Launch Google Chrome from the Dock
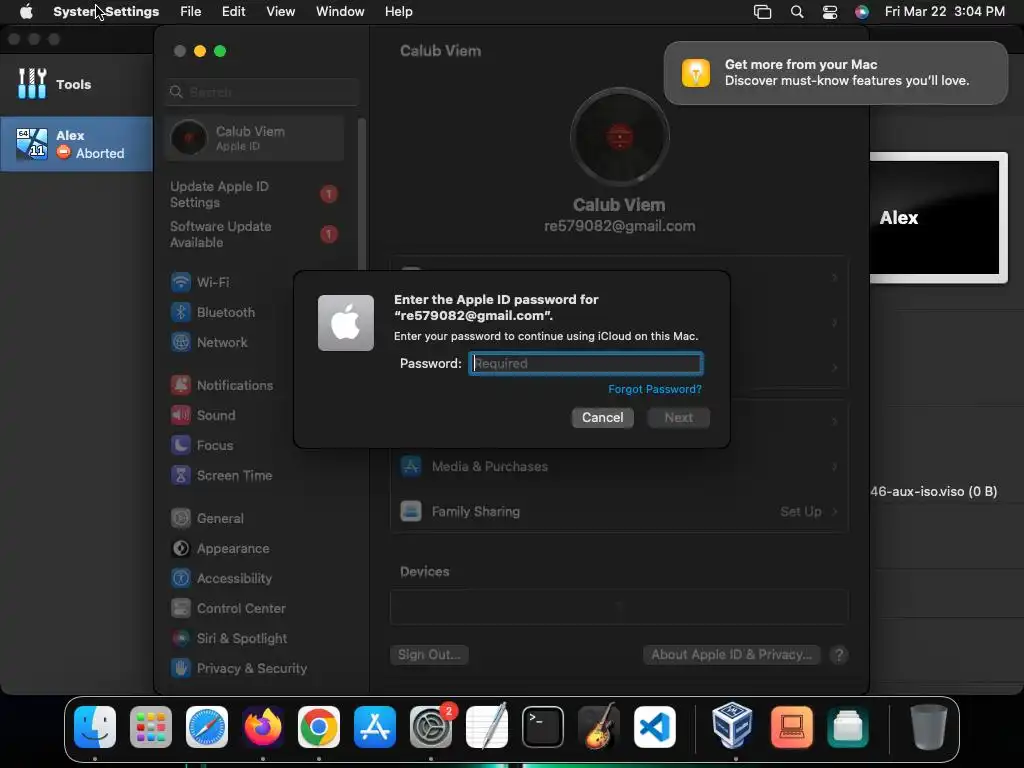 point(319,727)
